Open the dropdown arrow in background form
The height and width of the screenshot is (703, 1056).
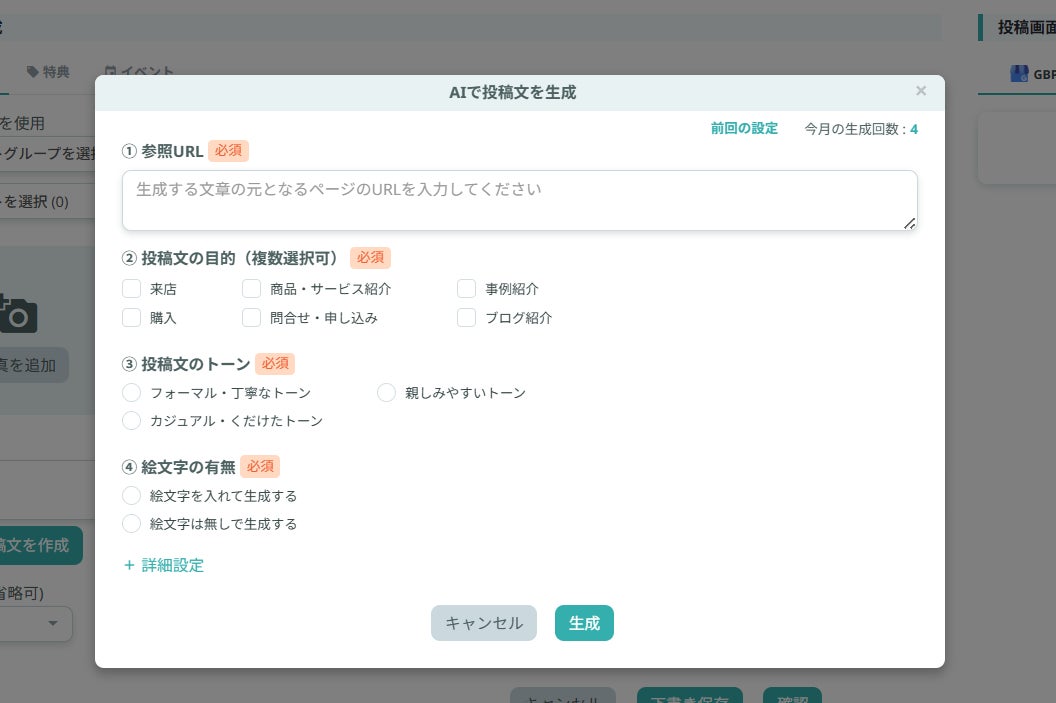pos(53,624)
